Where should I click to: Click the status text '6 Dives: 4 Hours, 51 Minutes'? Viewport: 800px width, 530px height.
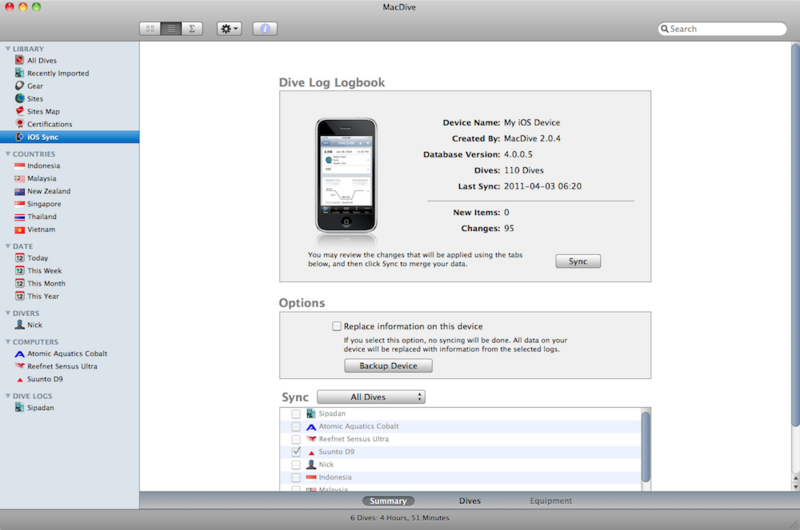pos(399,518)
